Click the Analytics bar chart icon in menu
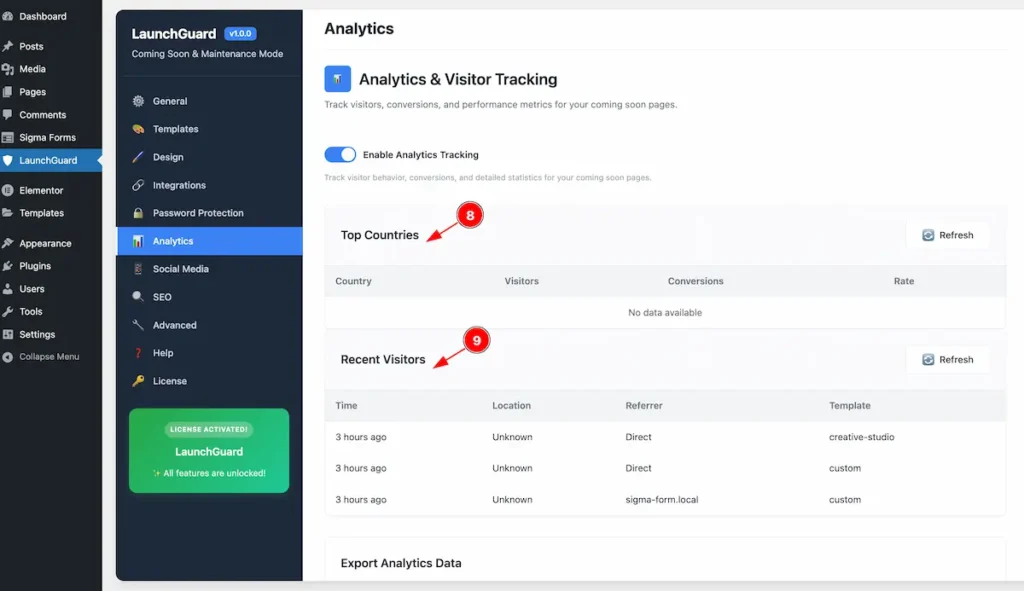Viewport: 1024px width, 591px height. pyautogui.click(x=138, y=241)
